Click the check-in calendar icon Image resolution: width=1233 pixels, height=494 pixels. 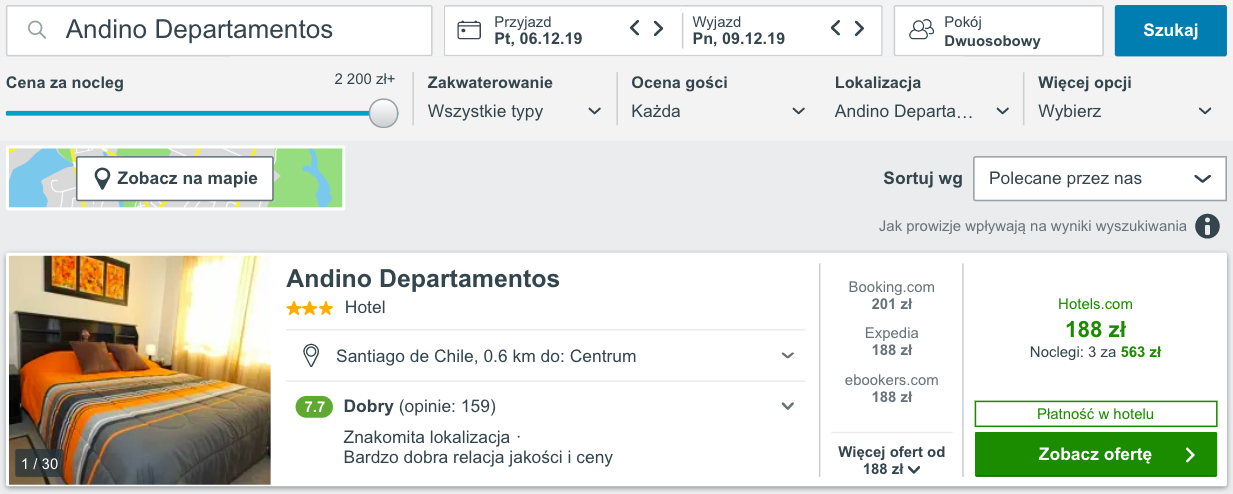point(469,30)
